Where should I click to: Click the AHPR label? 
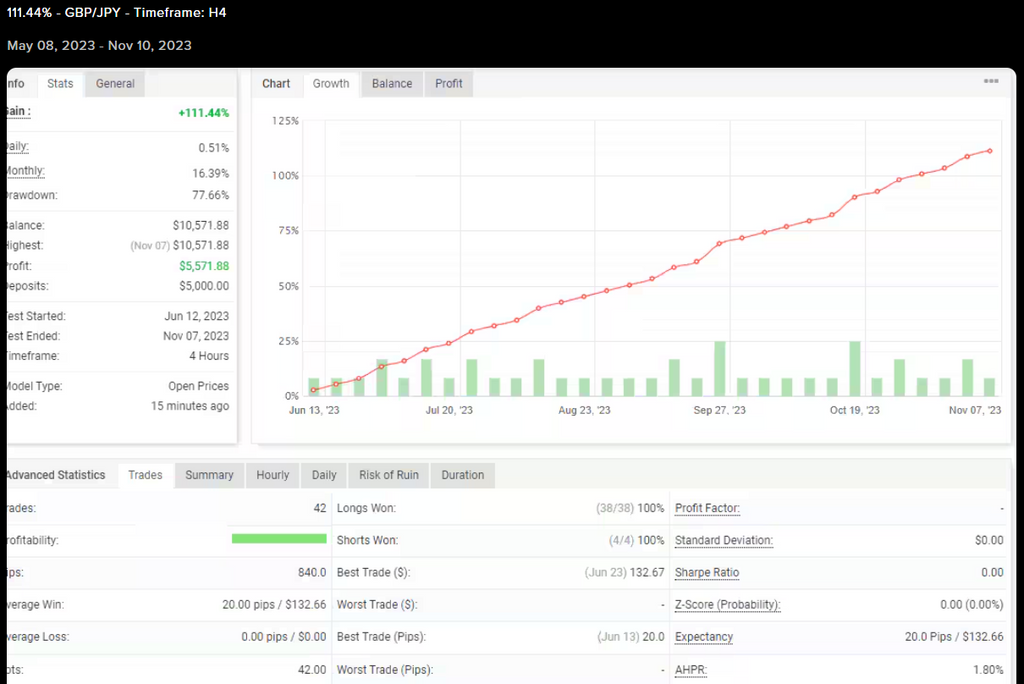point(691,670)
